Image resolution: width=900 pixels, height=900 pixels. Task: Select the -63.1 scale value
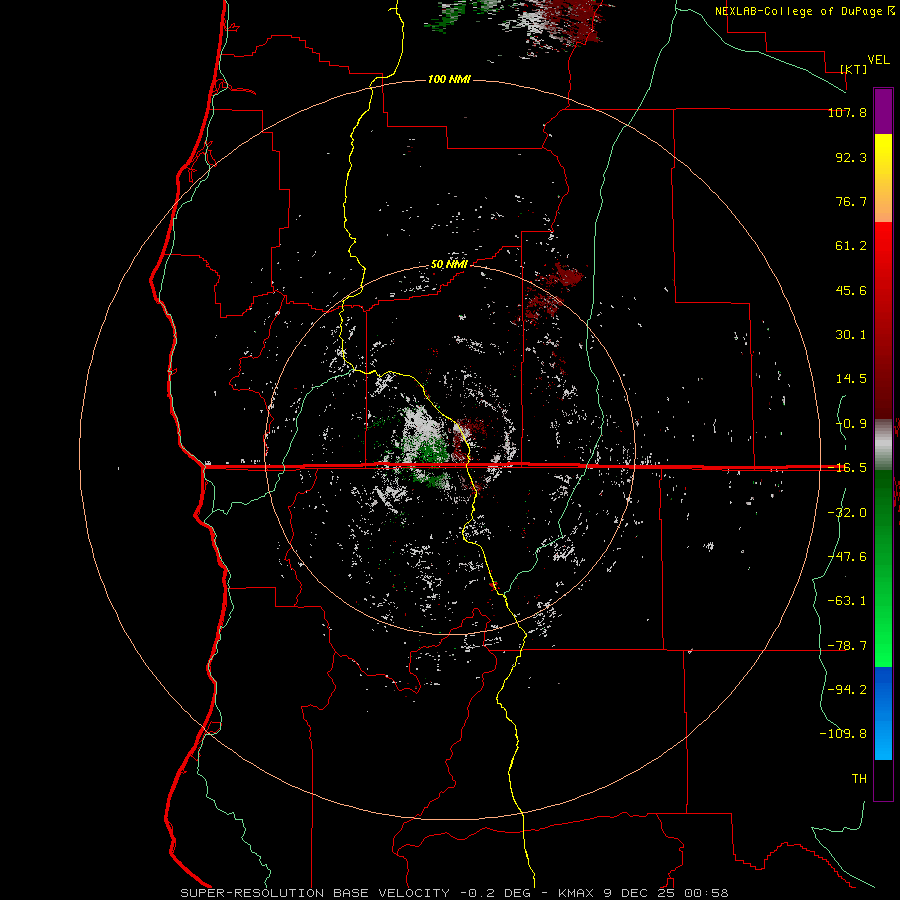point(847,601)
